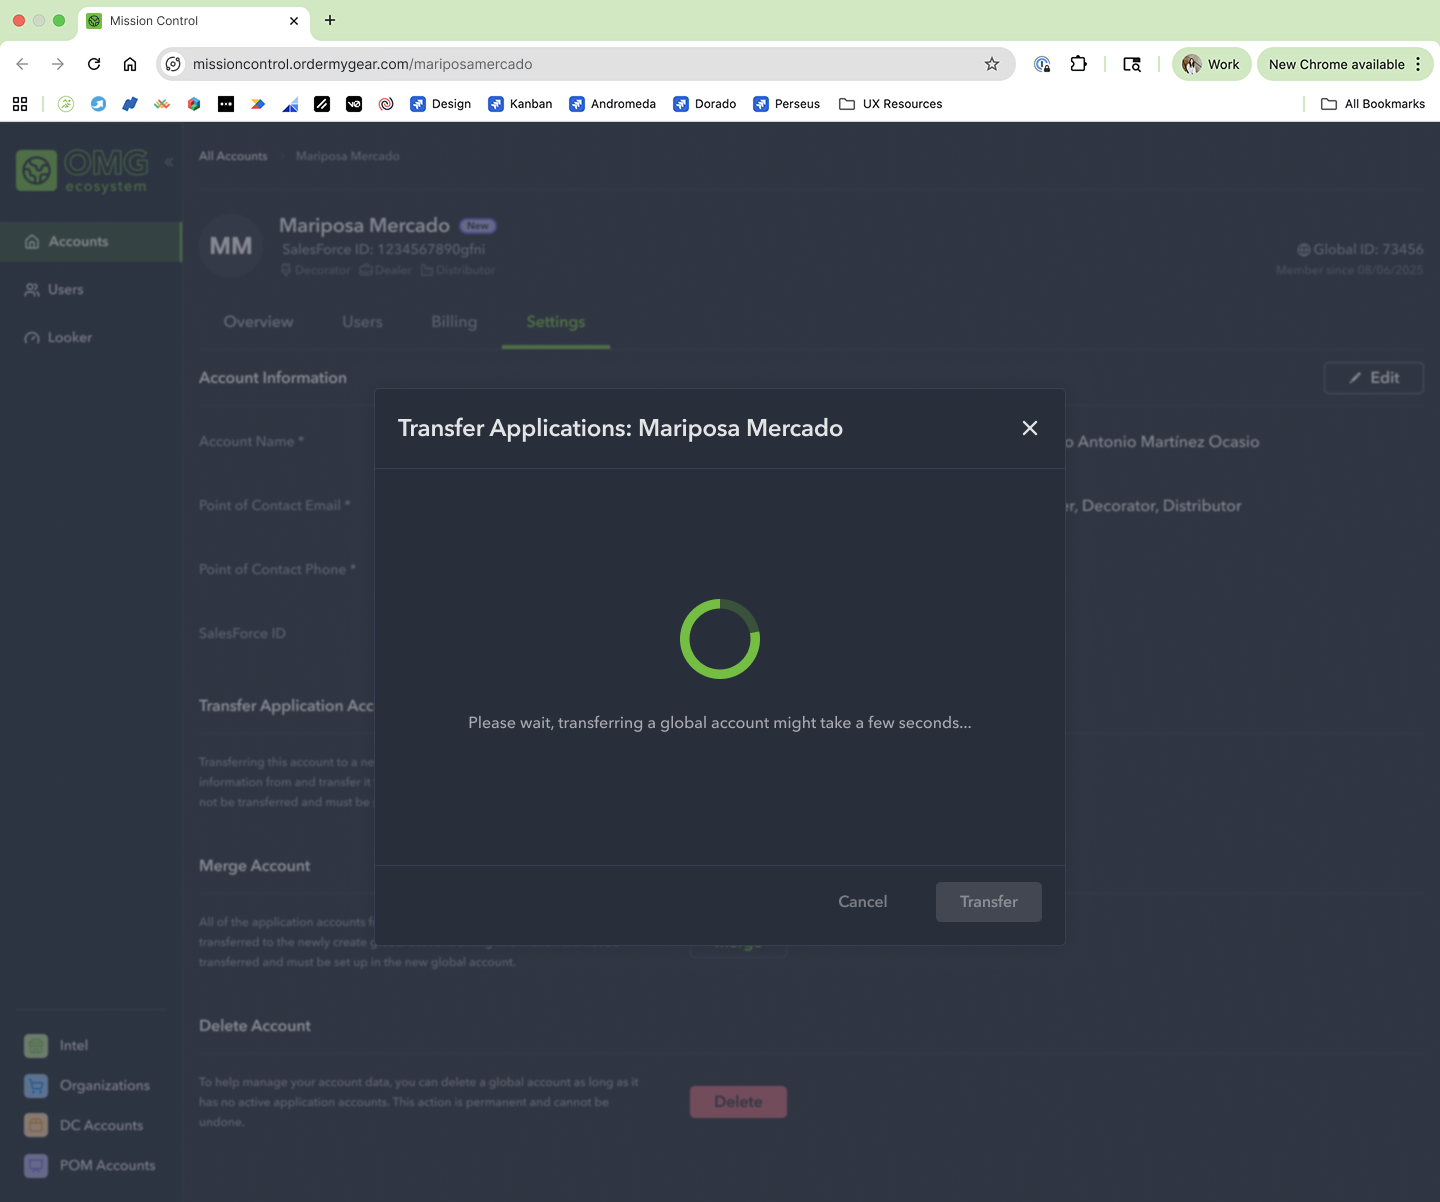Select the Accounts icon in the sidebar
This screenshot has height=1202, width=1440.
pyautogui.click(x=33, y=241)
